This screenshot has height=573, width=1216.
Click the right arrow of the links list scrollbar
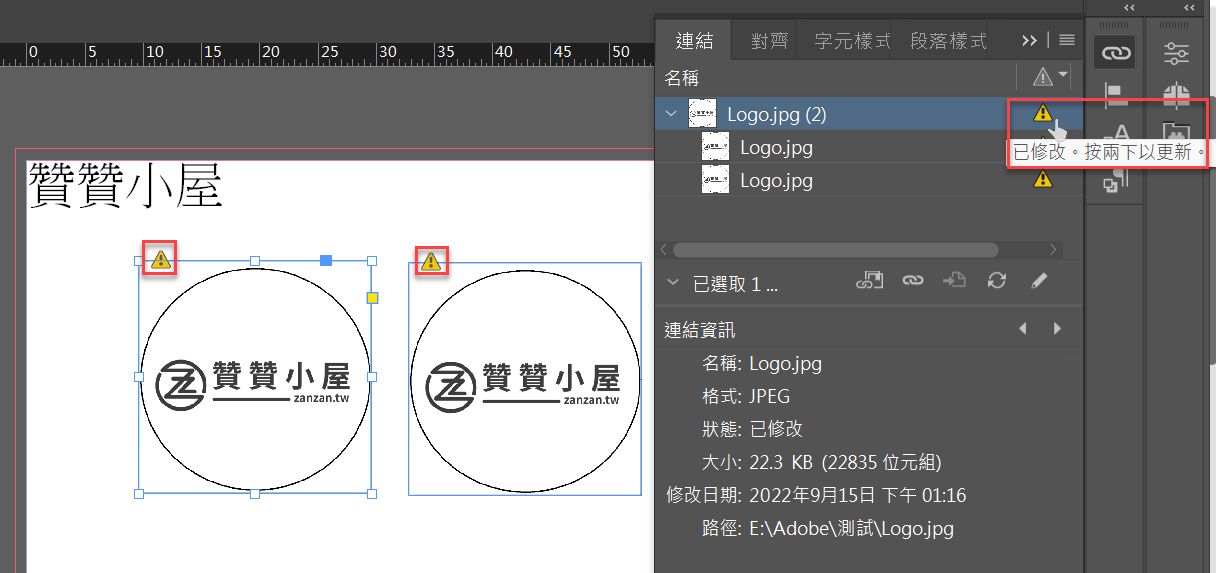tap(1053, 249)
